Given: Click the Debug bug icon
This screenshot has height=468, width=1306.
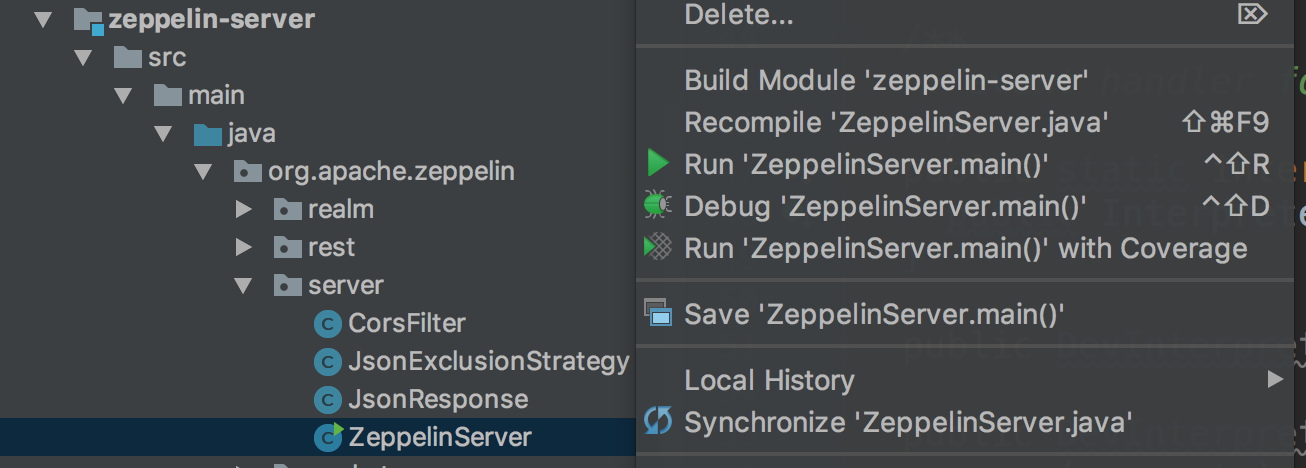Looking at the screenshot, I should 657,206.
